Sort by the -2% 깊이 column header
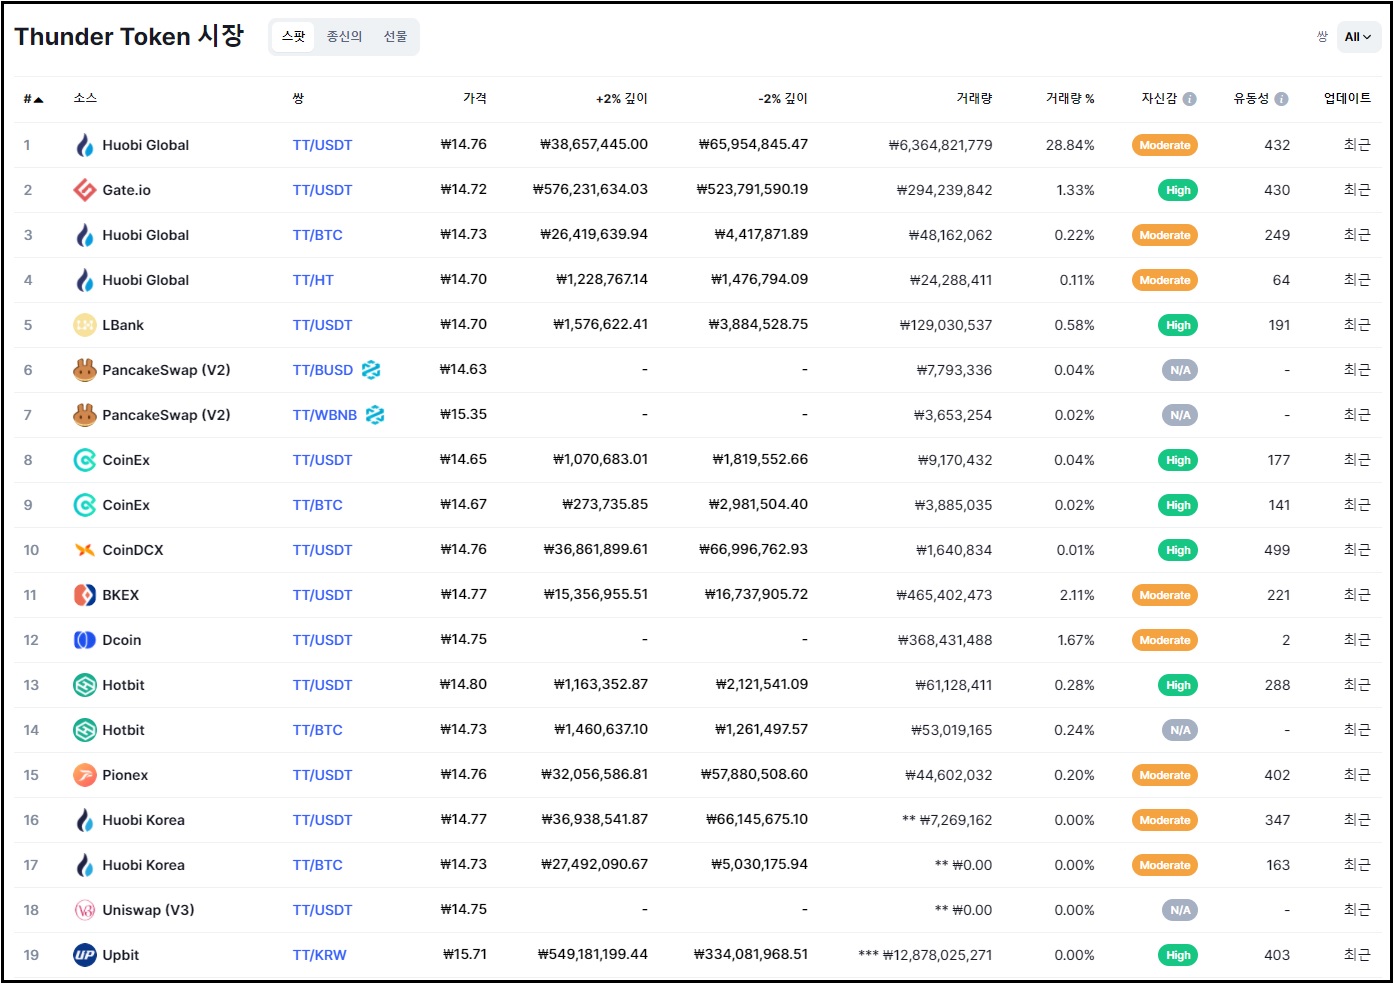The height and width of the screenshot is (986, 1394). pyautogui.click(x=783, y=98)
